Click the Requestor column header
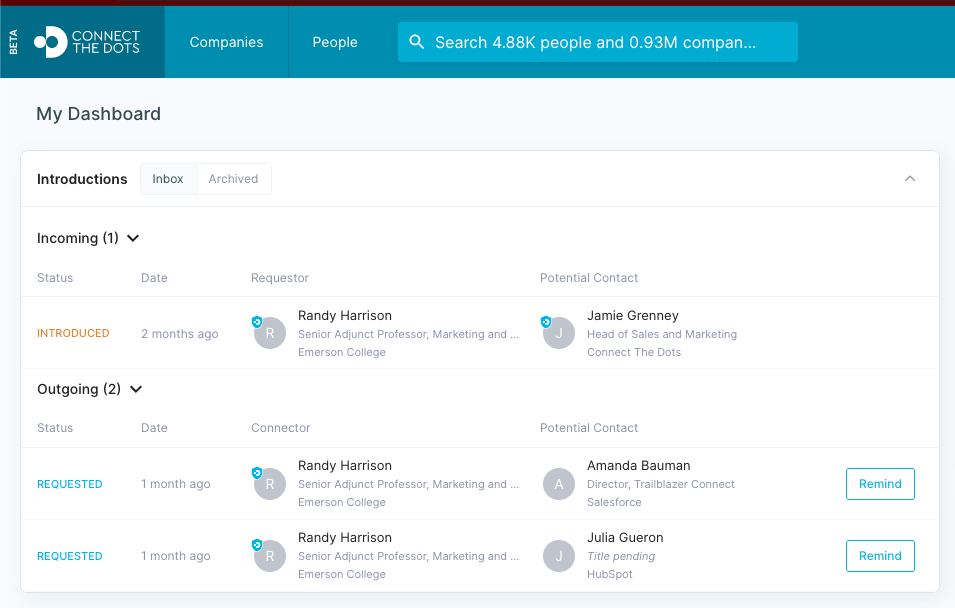Image resolution: width=955 pixels, height=608 pixels. coord(280,278)
